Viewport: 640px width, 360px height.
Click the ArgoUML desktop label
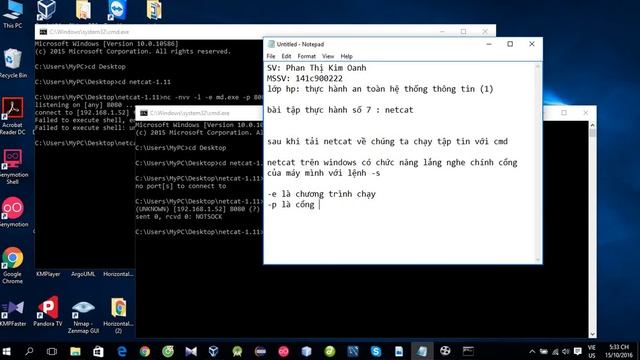[83, 274]
